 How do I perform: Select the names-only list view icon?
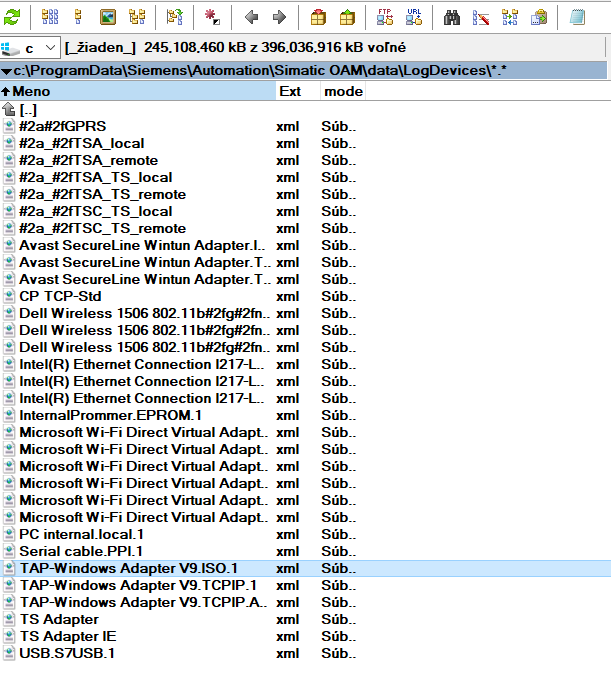tap(78, 17)
